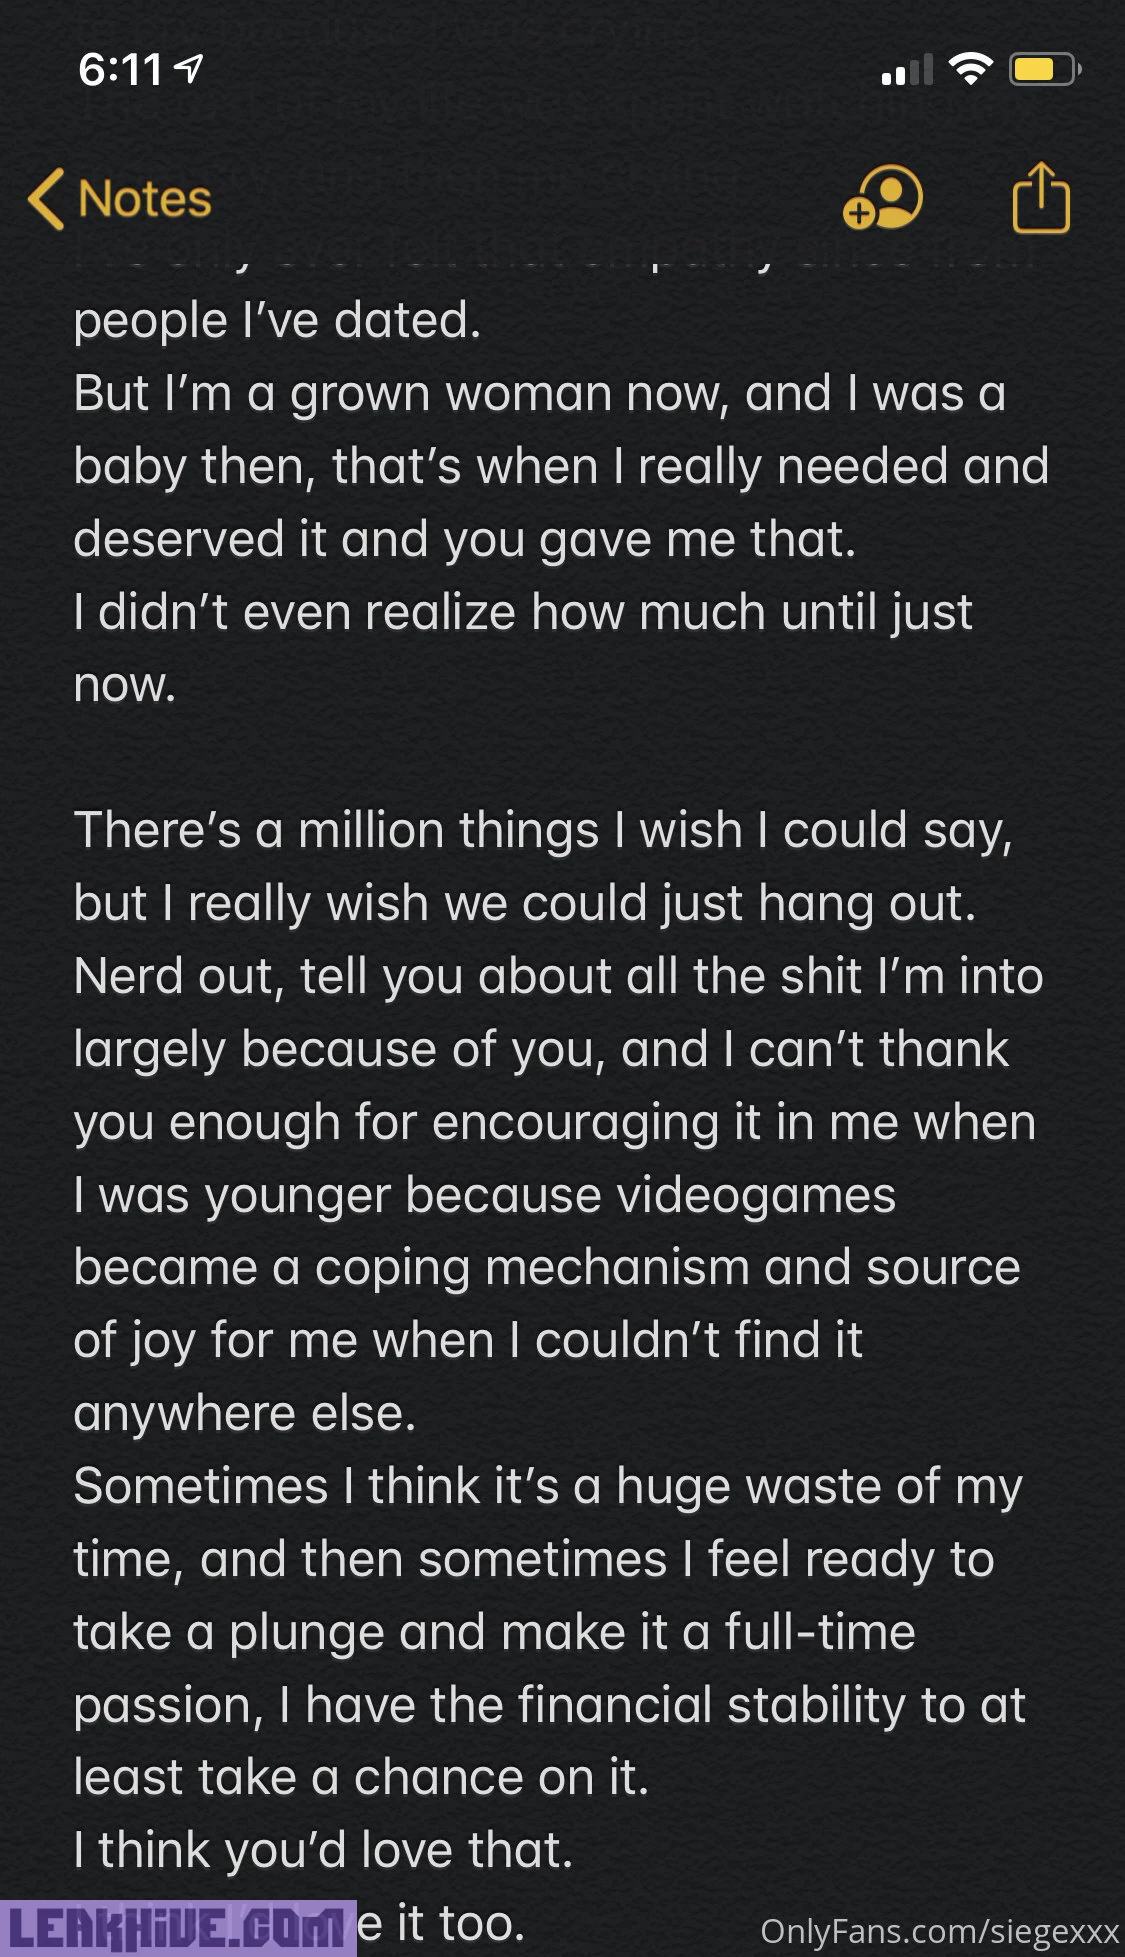The width and height of the screenshot is (1125, 1957).
Task: Tap the battery indicator icon
Action: (x=1043, y=70)
